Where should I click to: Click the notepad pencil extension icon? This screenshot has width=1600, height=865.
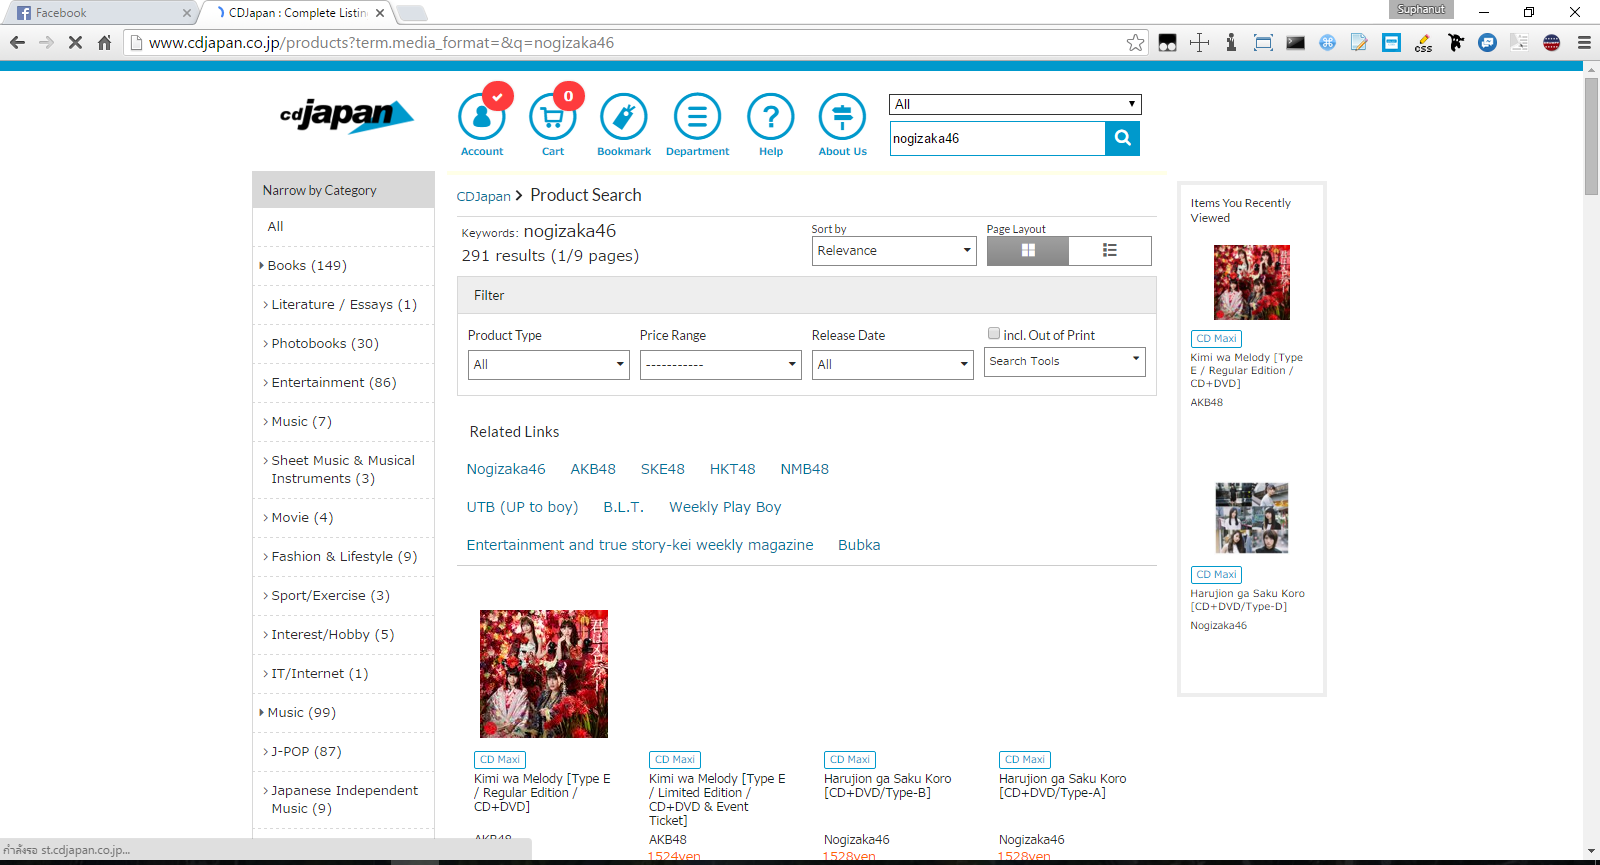(x=1359, y=42)
